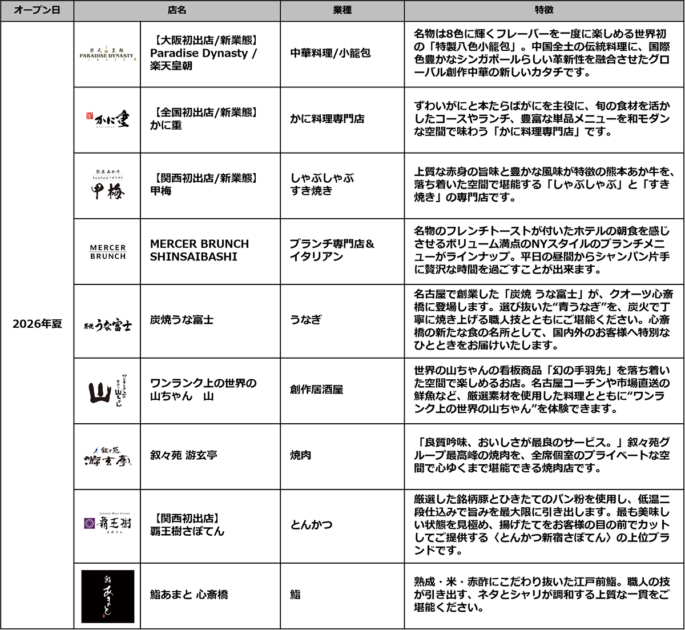Click the 覇王樹 purple logo
Screen dimensions: 685x630
click(x=108, y=524)
